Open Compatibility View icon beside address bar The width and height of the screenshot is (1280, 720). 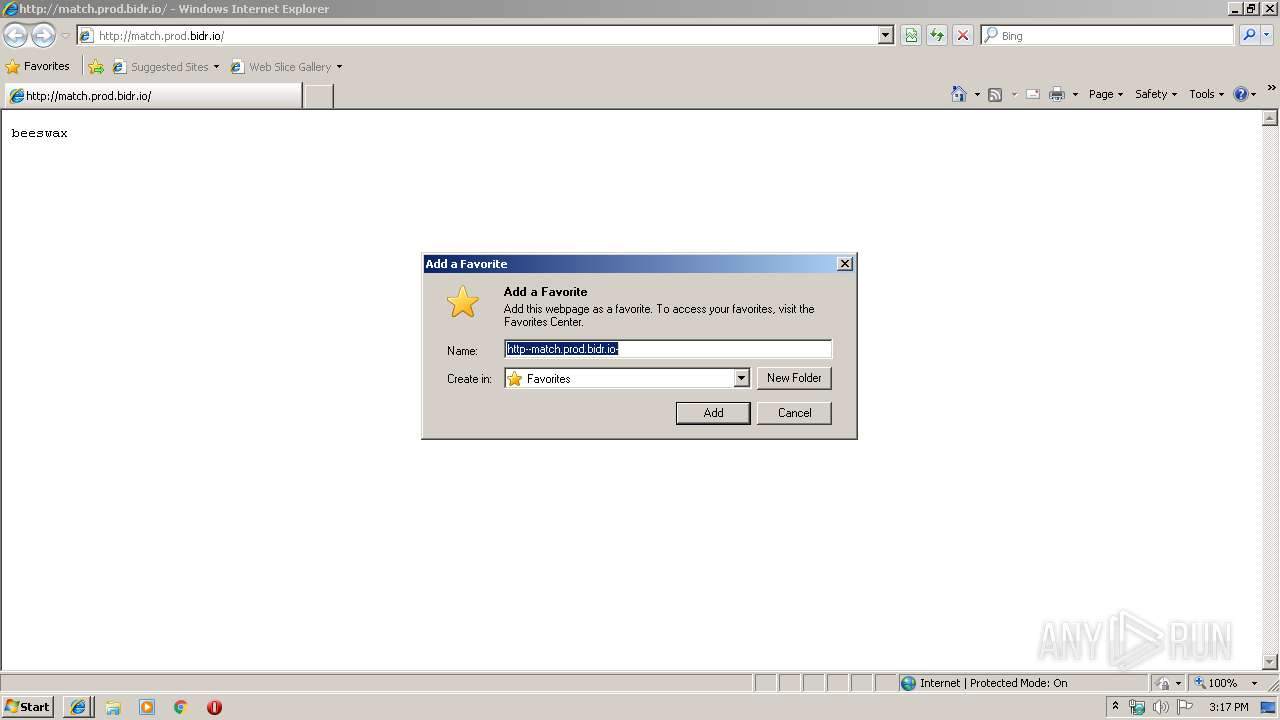pyautogui.click(x=911, y=36)
